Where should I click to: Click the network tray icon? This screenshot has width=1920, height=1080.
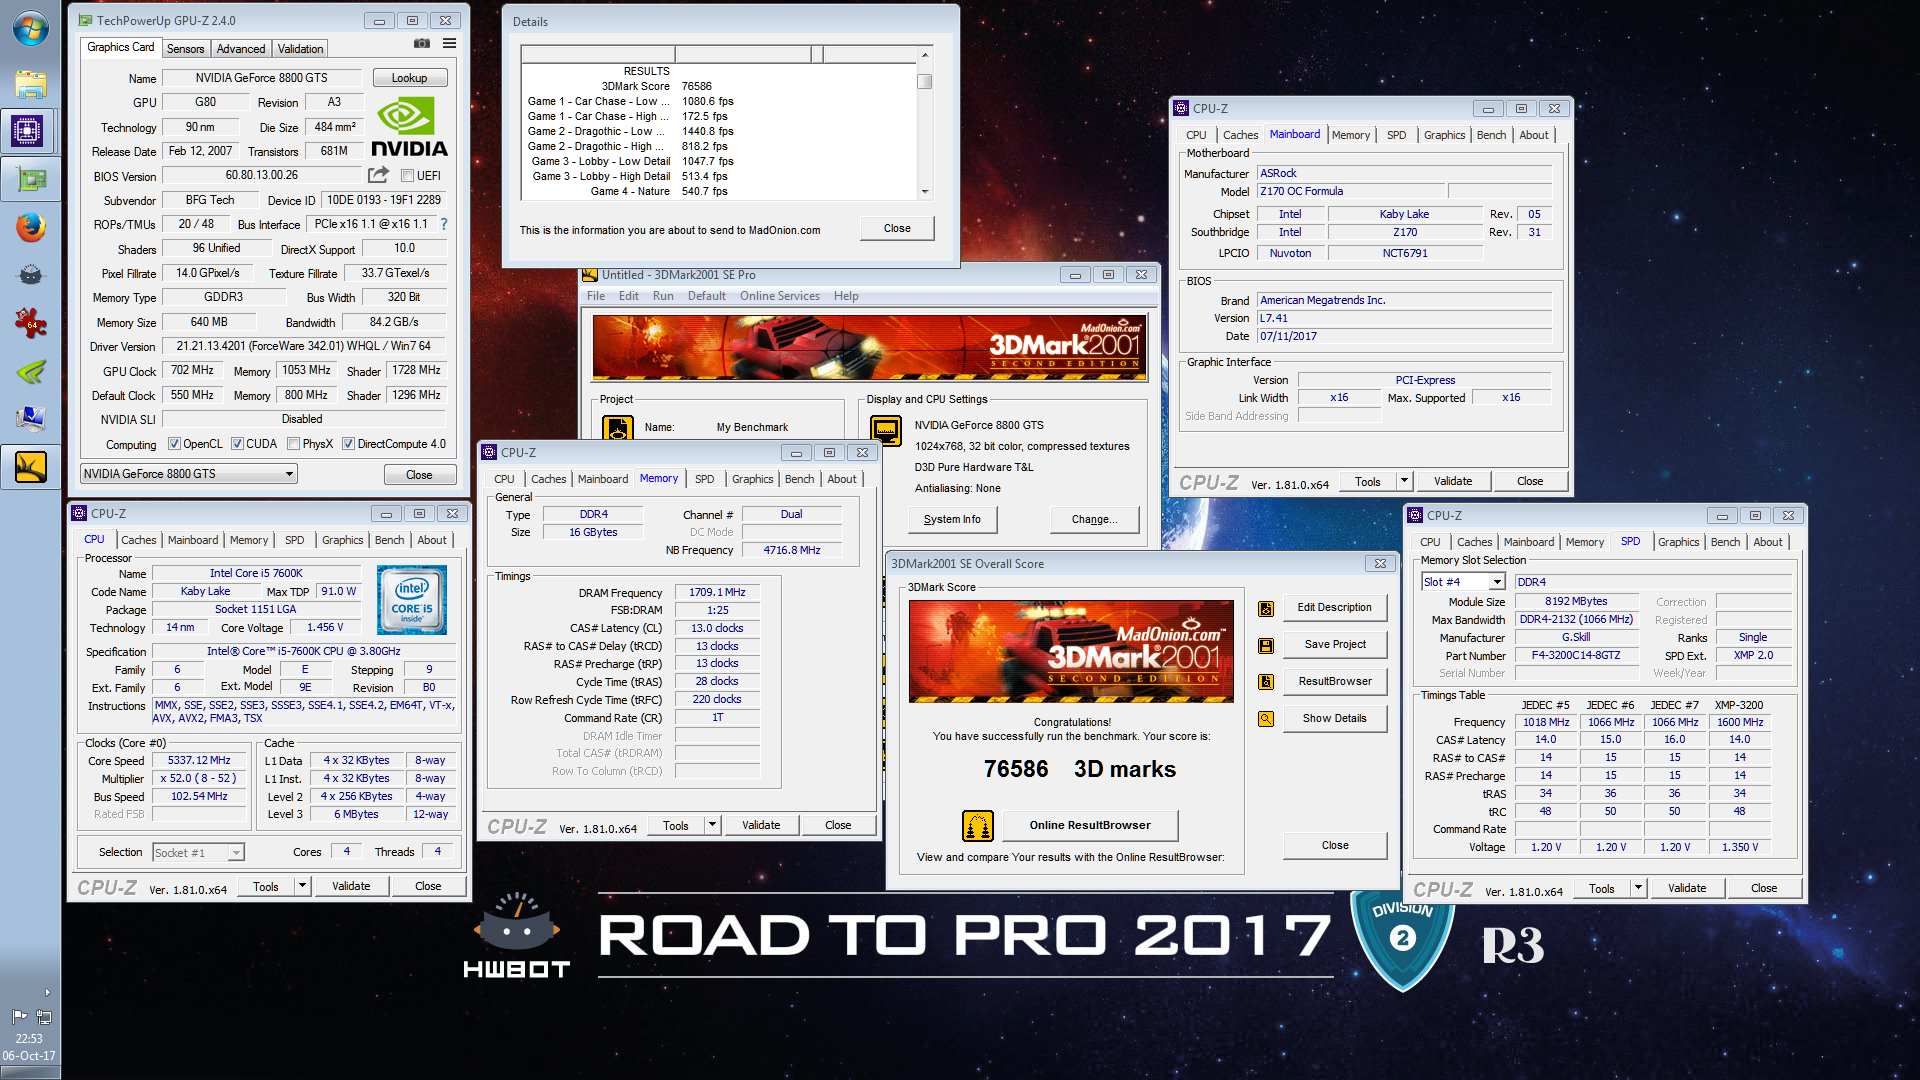point(44,1016)
